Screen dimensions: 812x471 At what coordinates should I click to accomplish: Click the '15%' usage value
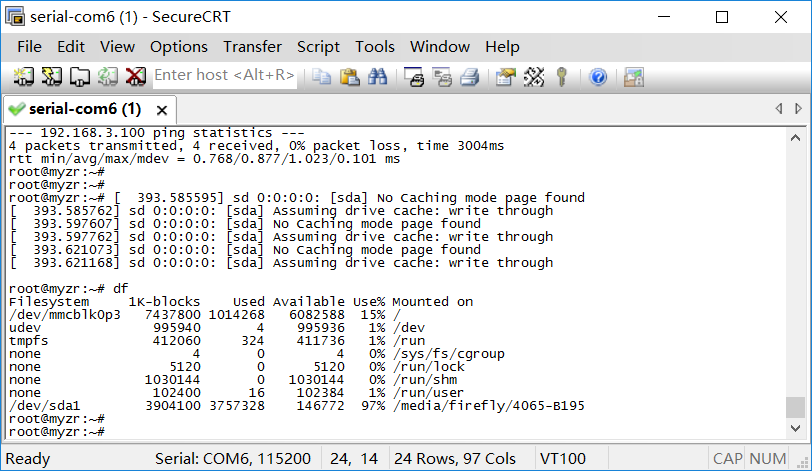click(373, 315)
